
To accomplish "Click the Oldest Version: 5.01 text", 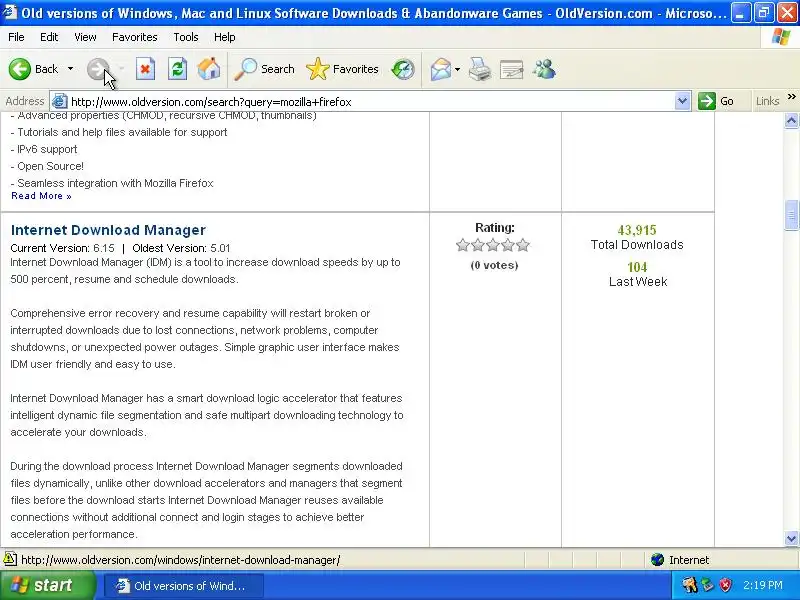I will point(181,248).
